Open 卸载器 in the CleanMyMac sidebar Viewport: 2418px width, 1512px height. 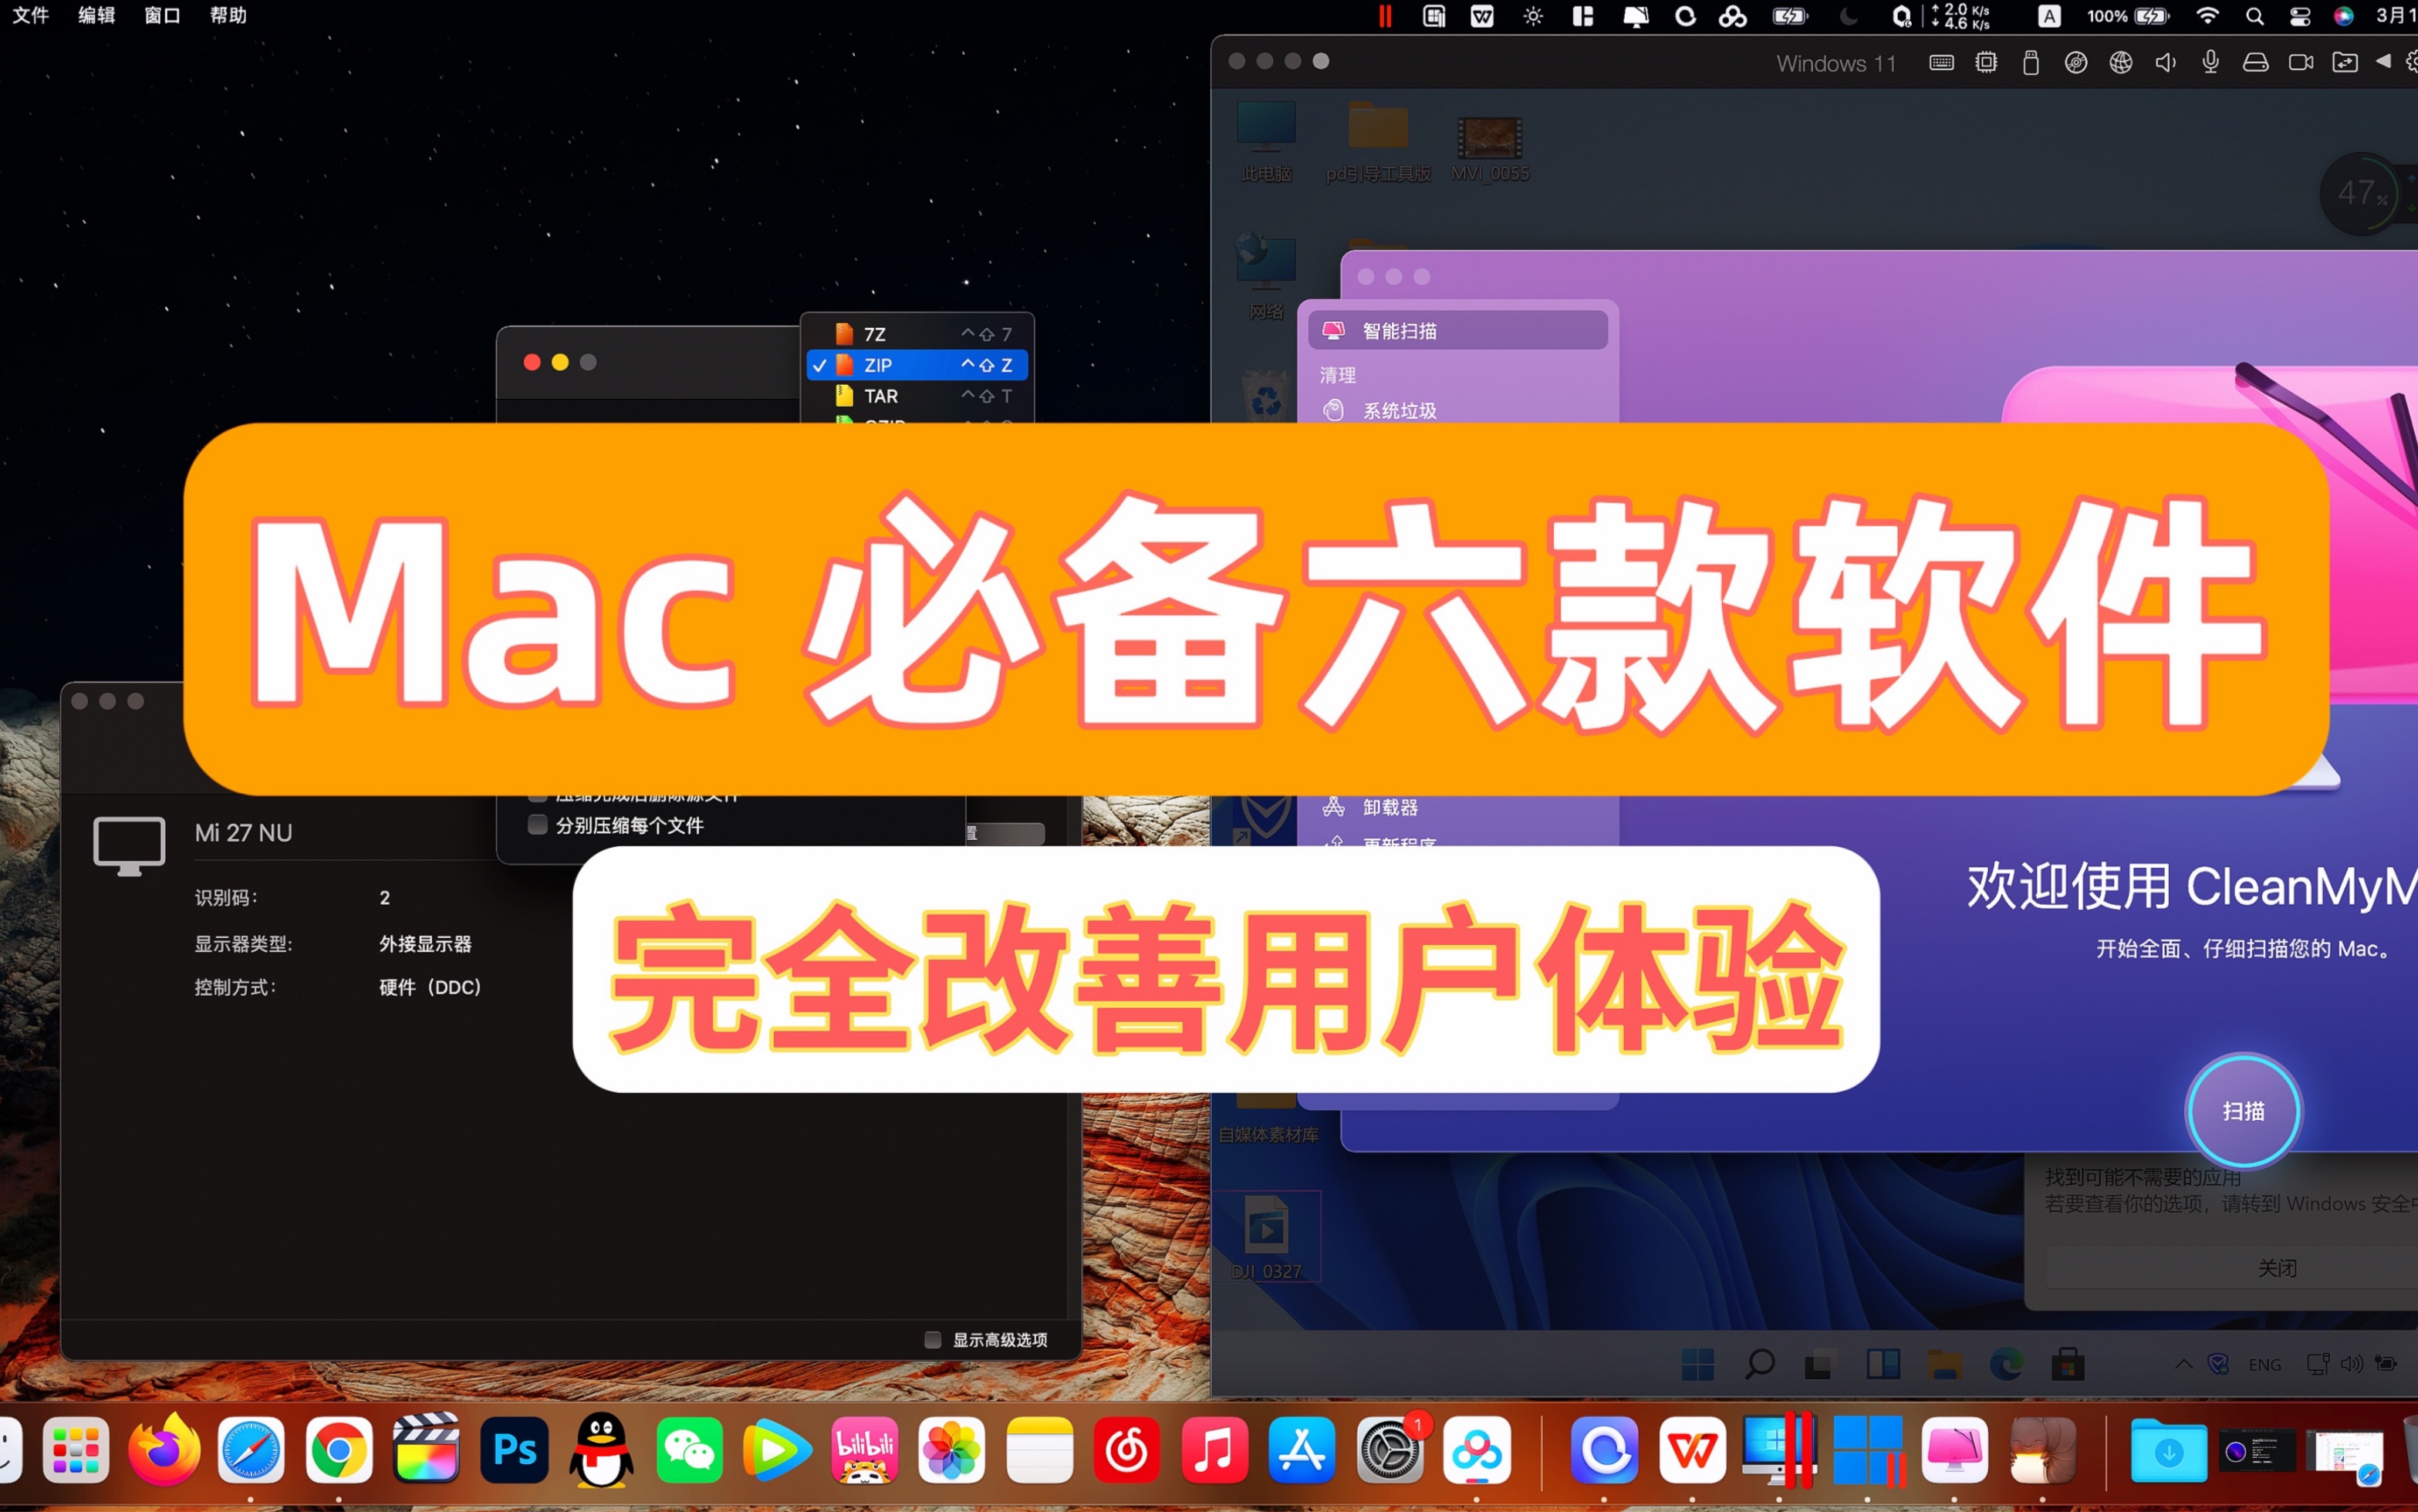(1457, 807)
